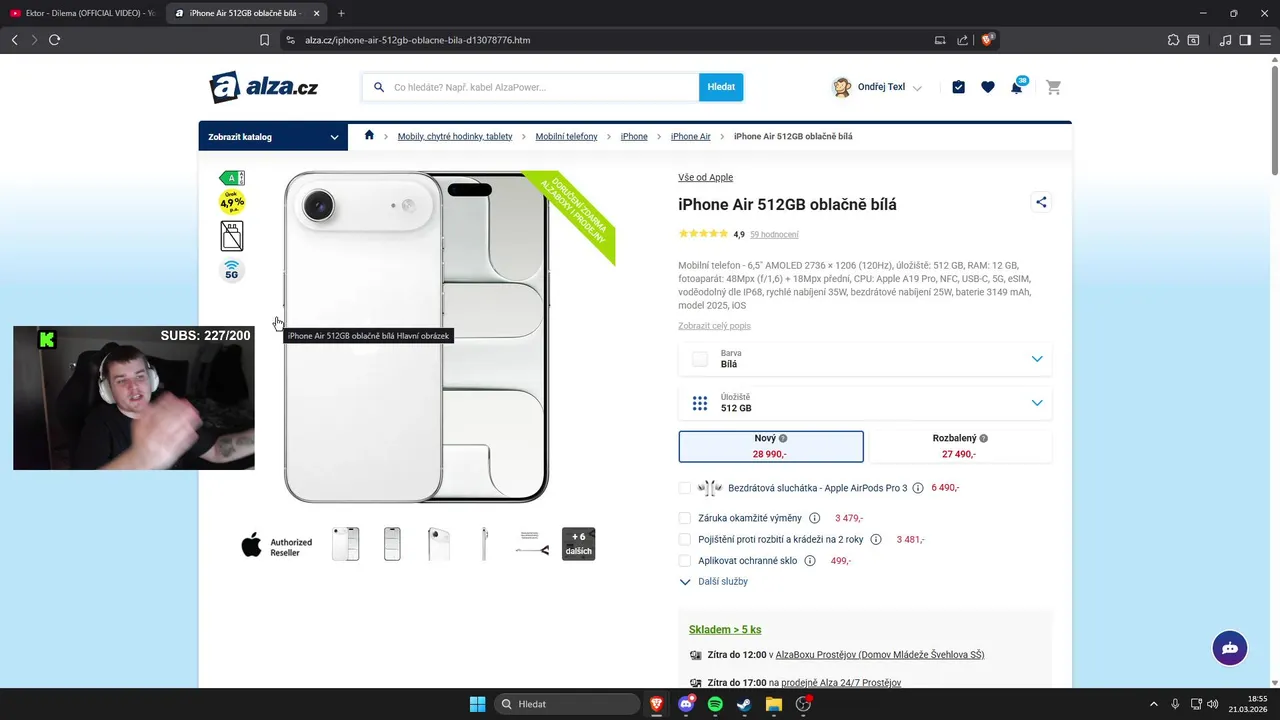1280x720 pixels.
Task: Launch Spotify from the taskbar
Action: point(715,704)
